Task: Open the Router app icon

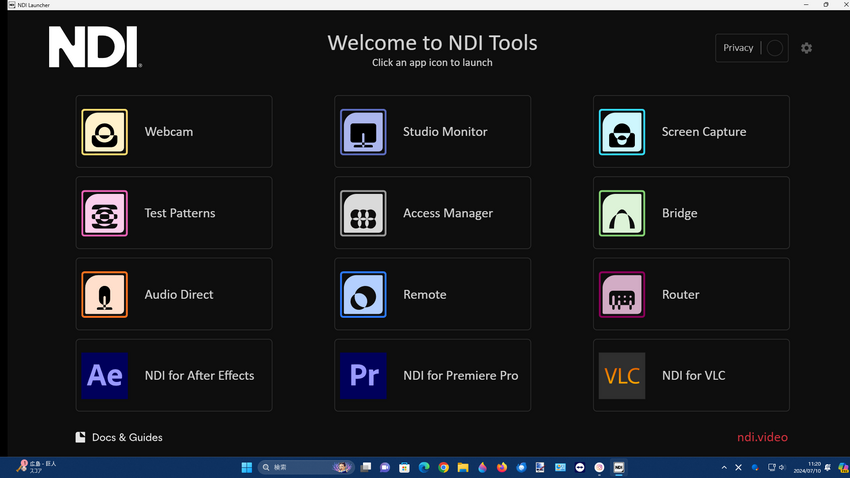Action: [622, 294]
